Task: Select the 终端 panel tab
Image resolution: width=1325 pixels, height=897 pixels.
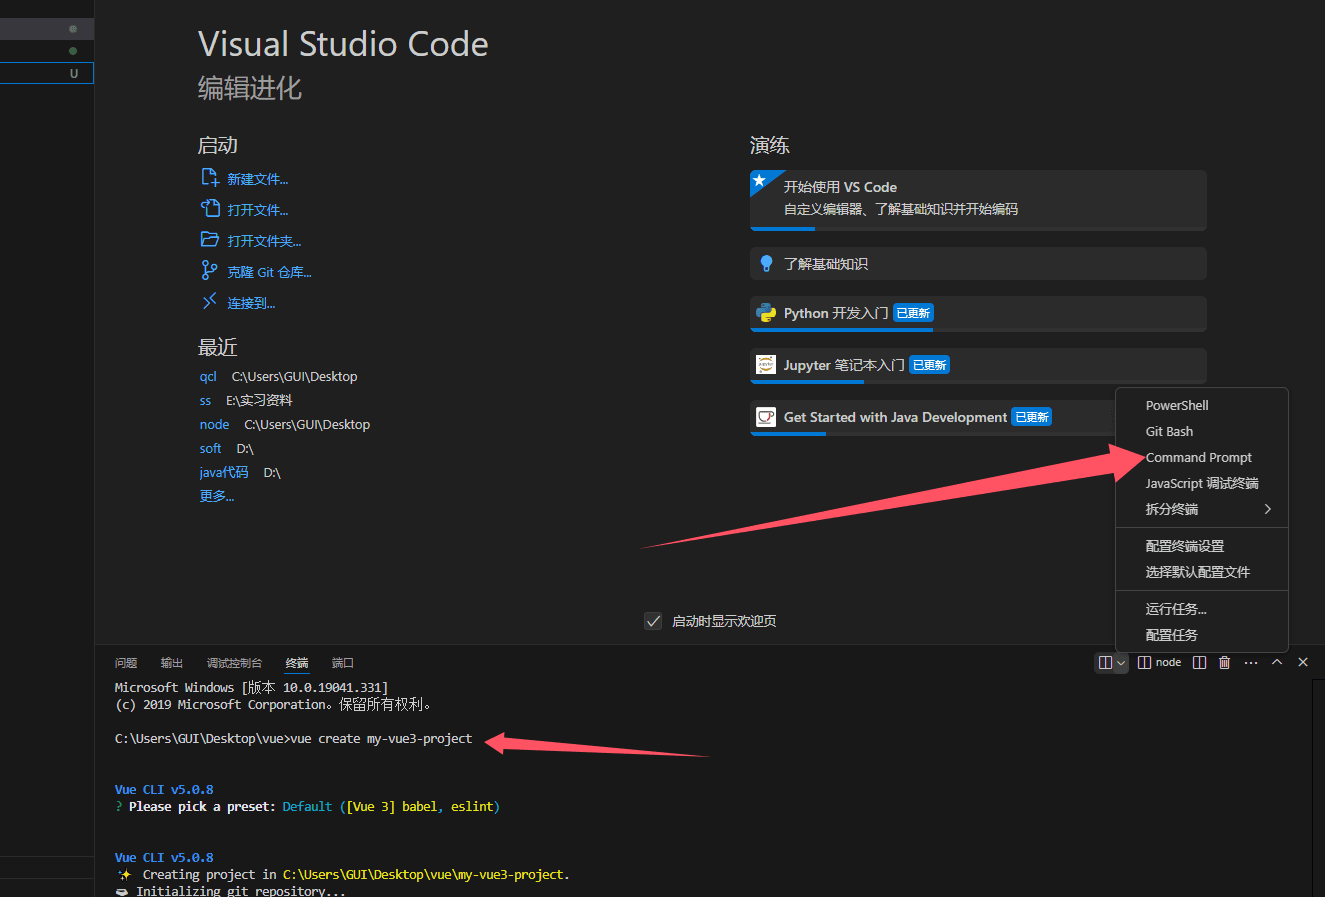Action: click(x=297, y=663)
